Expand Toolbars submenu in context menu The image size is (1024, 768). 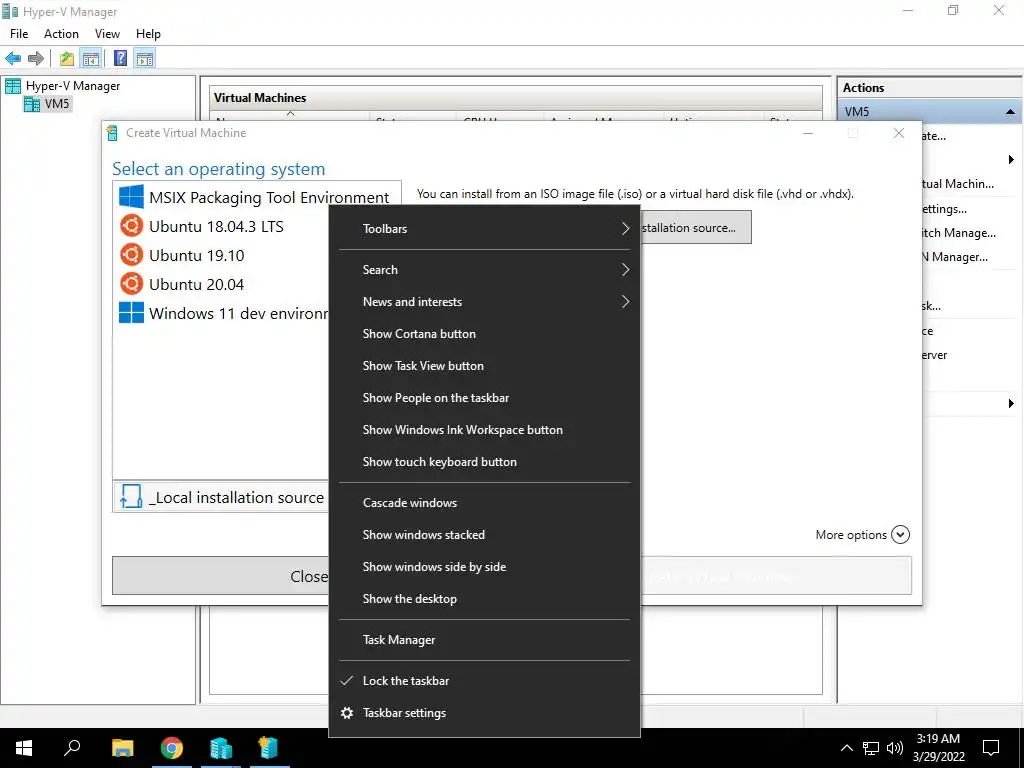click(x=484, y=229)
